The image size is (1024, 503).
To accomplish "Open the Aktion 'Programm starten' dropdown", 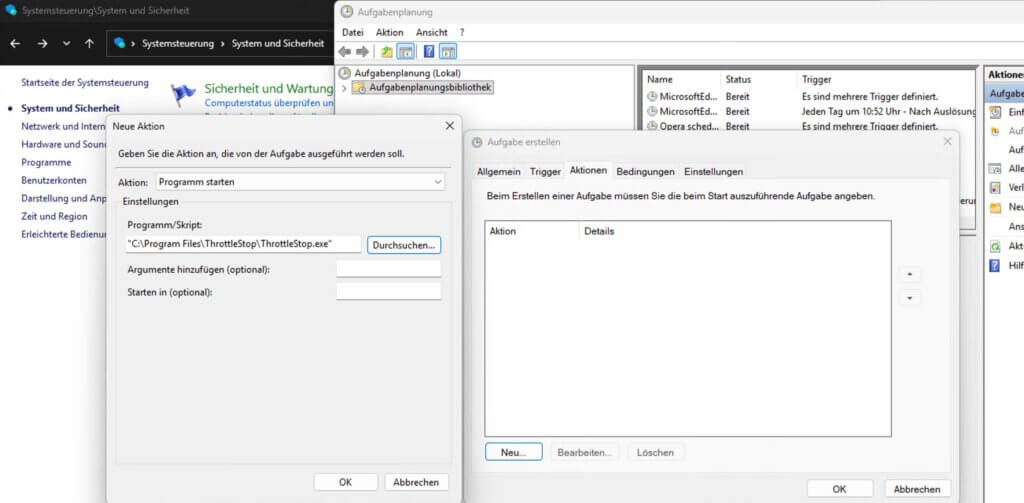I will coord(301,182).
